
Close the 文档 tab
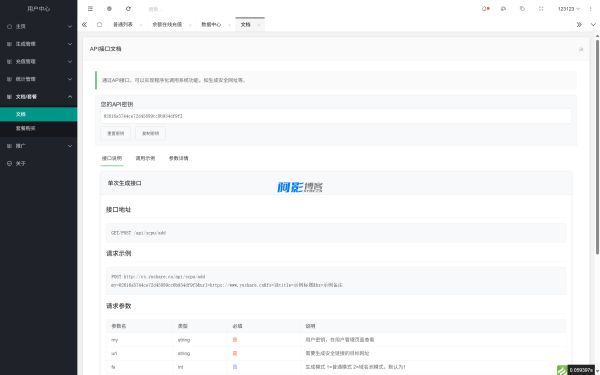click(259, 25)
